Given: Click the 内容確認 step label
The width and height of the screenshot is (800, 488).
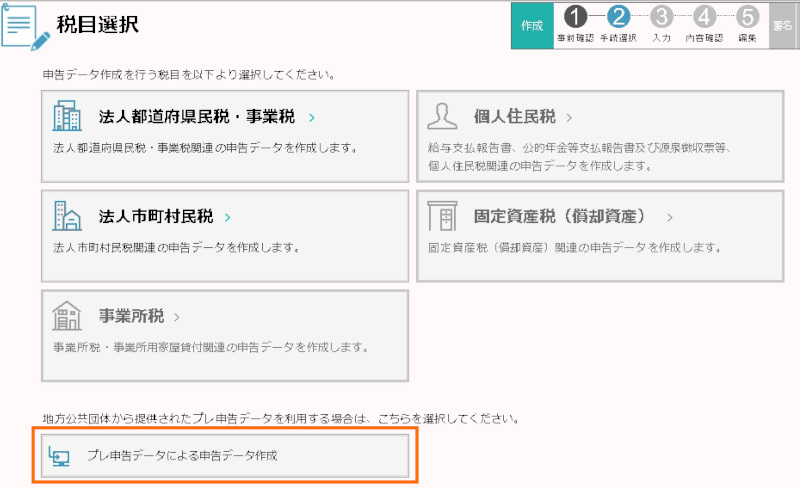Looking at the screenshot, I should 704,38.
